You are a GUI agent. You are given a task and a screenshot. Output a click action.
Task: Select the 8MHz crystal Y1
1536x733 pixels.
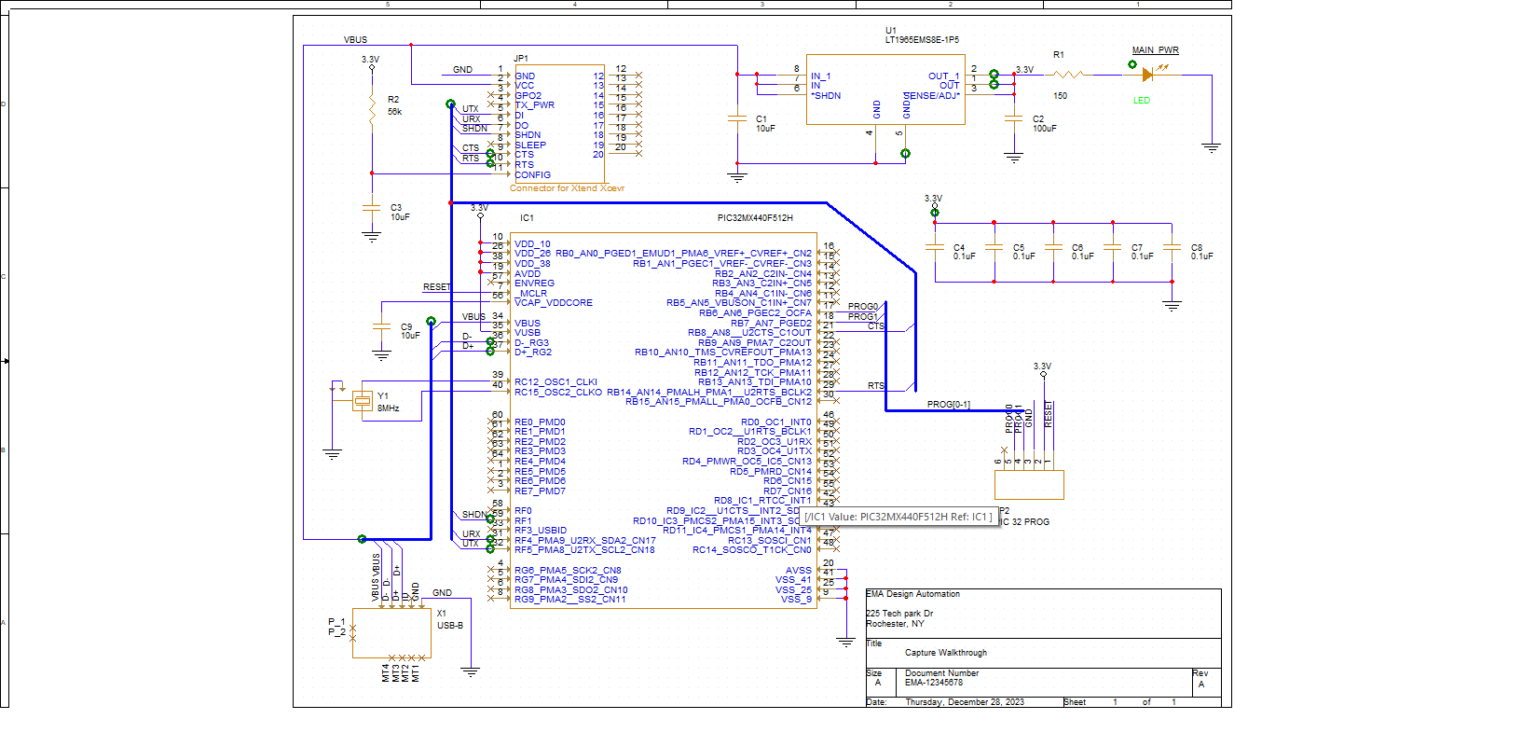[x=364, y=399]
